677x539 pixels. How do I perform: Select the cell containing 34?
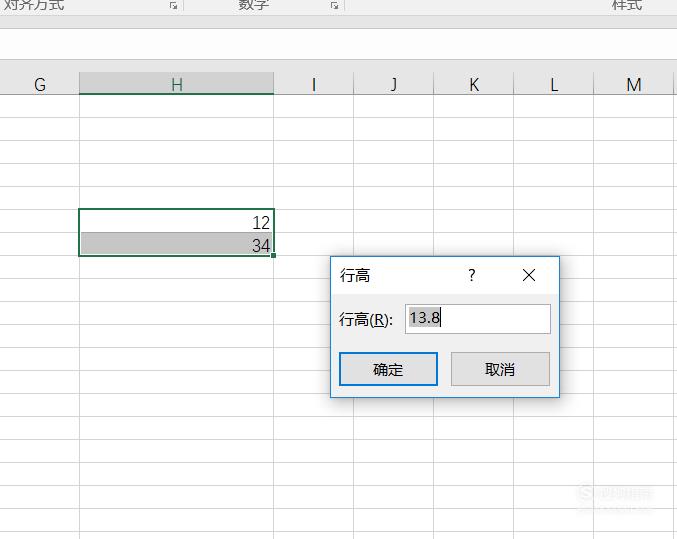(x=177, y=244)
